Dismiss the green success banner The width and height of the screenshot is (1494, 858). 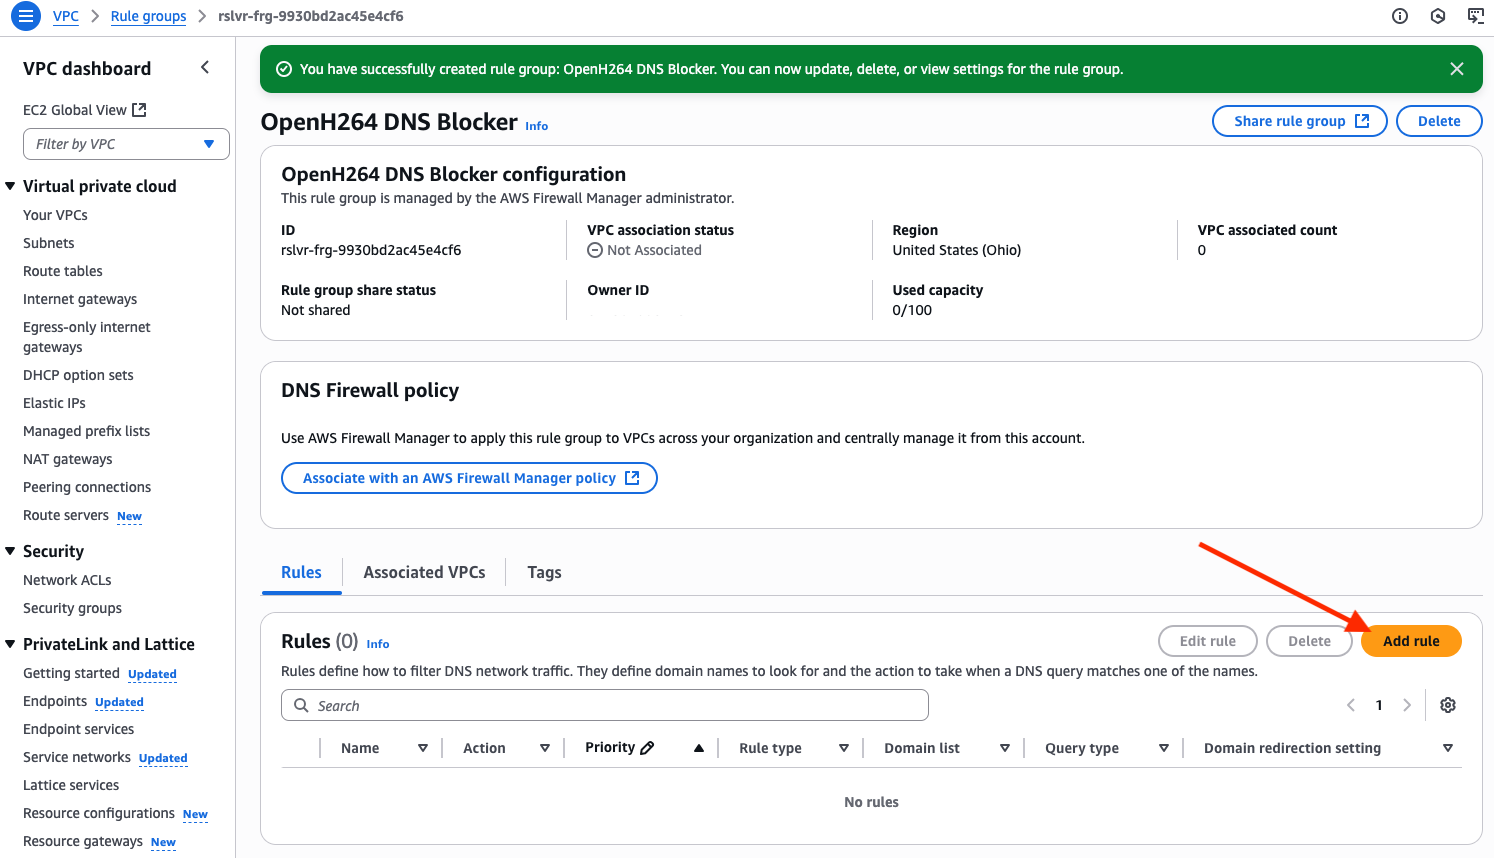pos(1456,69)
